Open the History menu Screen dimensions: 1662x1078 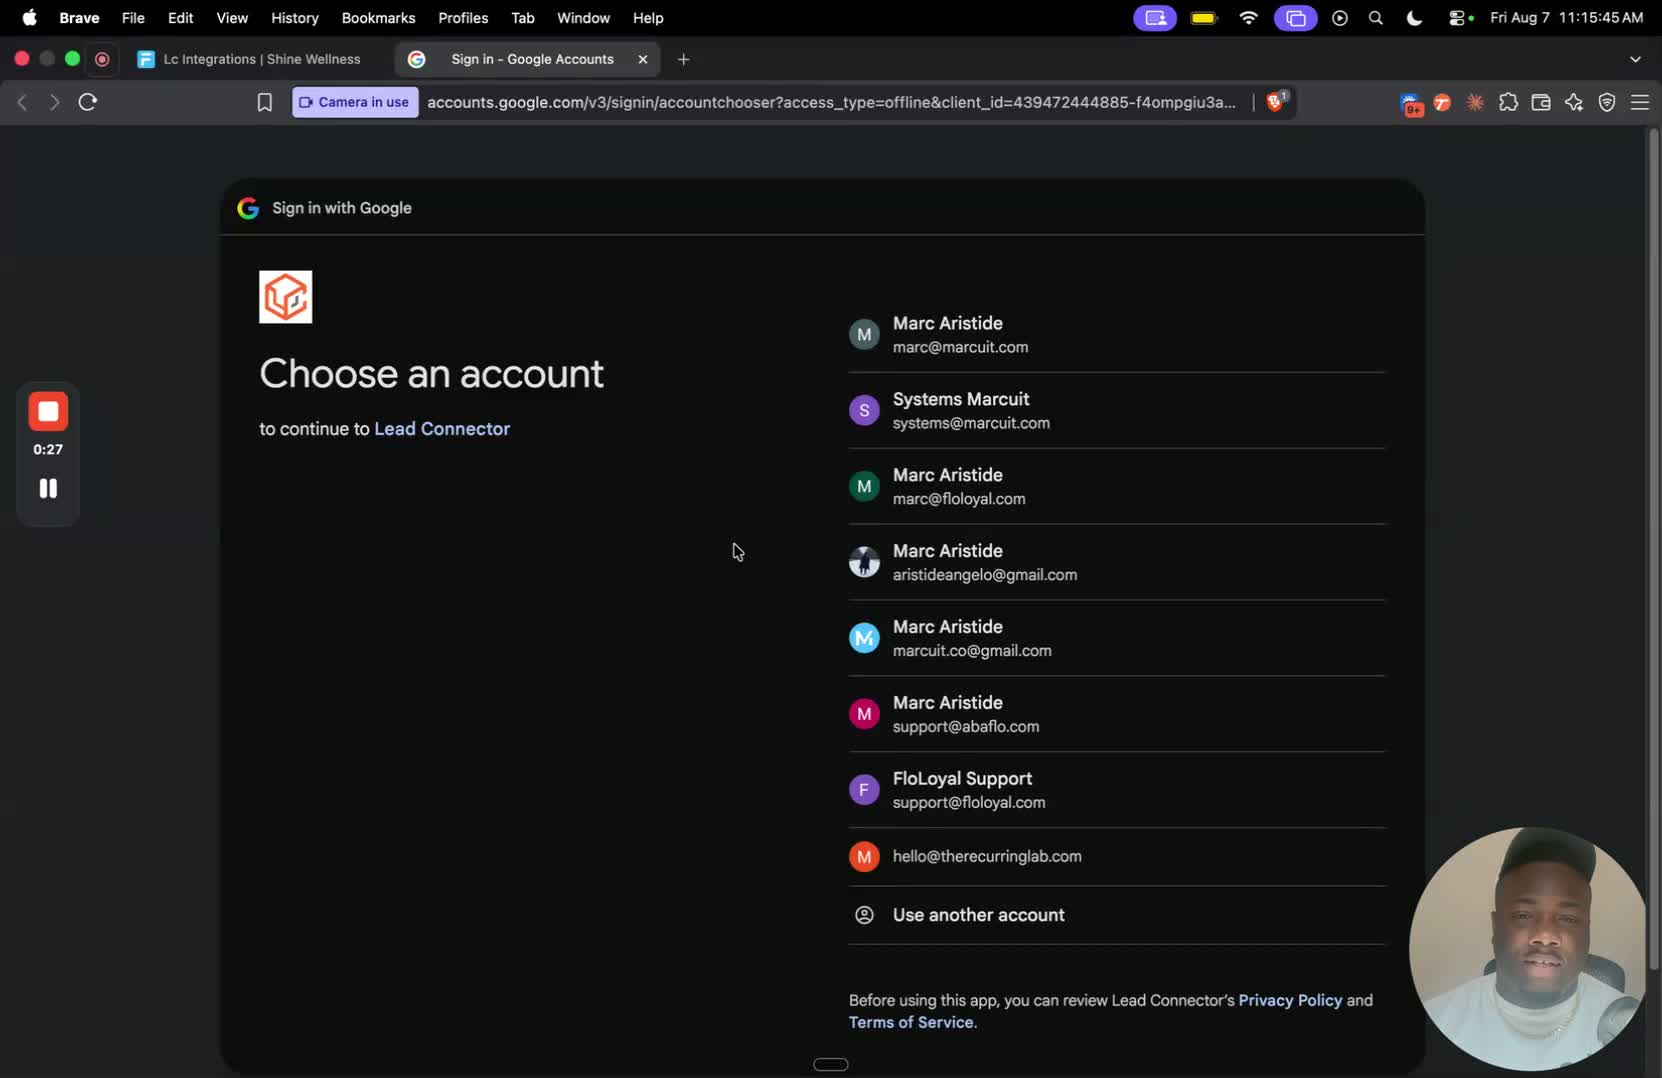tap(295, 18)
